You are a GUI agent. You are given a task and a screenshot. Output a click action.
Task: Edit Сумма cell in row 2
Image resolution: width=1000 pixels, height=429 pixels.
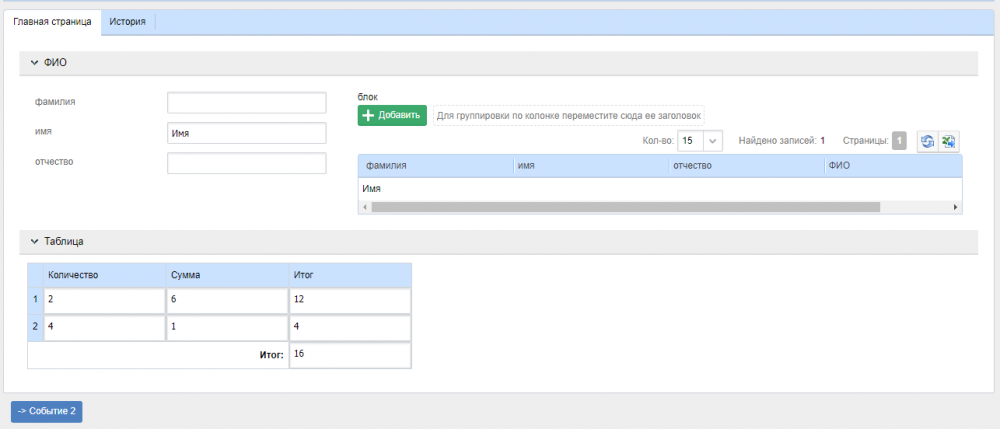pyautogui.click(x=227, y=328)
